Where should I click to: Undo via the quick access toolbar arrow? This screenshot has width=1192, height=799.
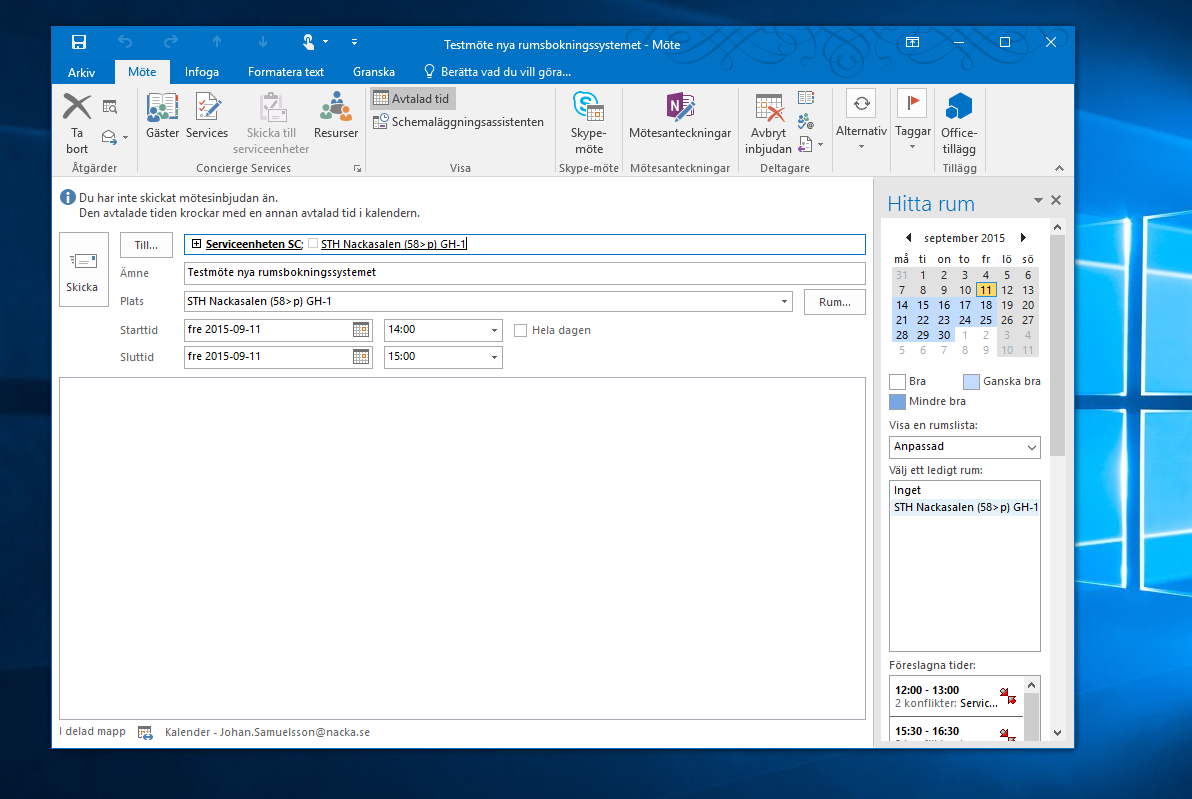coord(125,42)
